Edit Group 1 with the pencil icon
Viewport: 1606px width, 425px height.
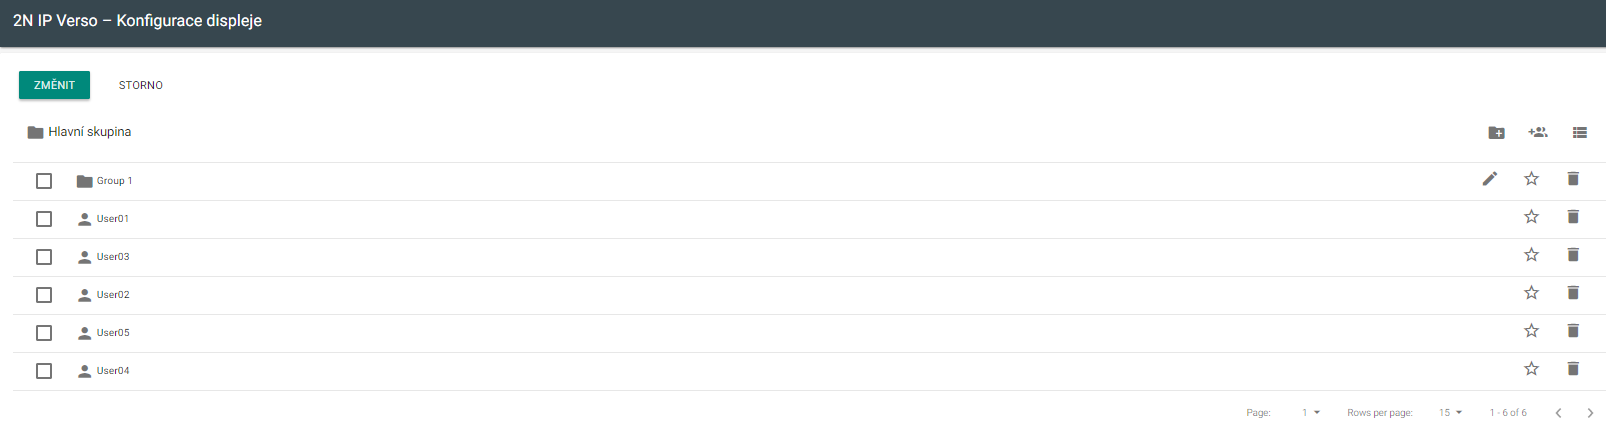coord(1490,179)
